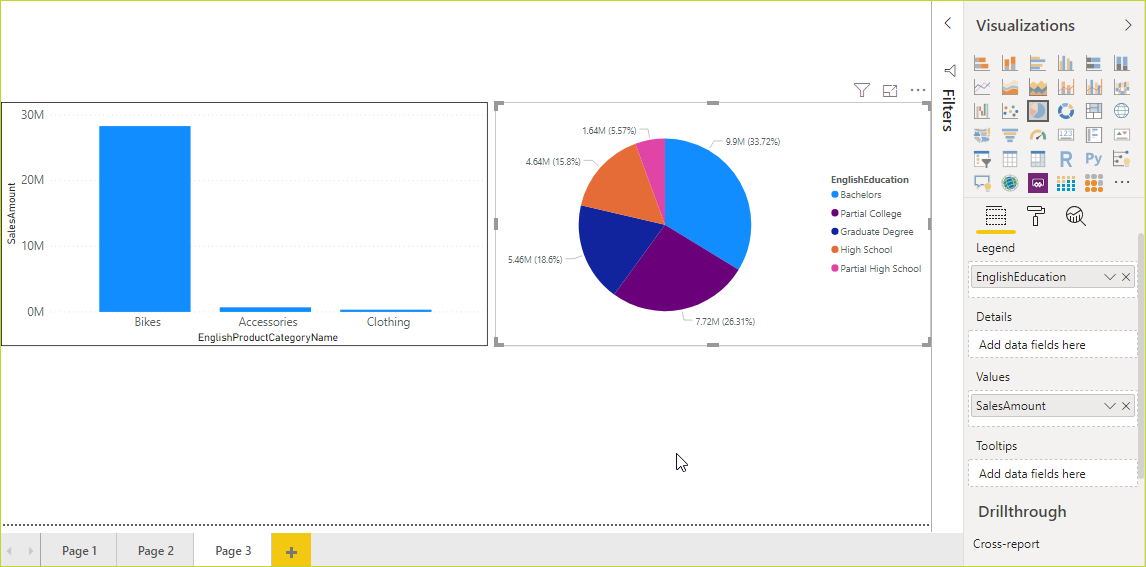Choose the funnel chart visual
The height and width of the screenshot is (567, 1146).
coord(1010,135)
